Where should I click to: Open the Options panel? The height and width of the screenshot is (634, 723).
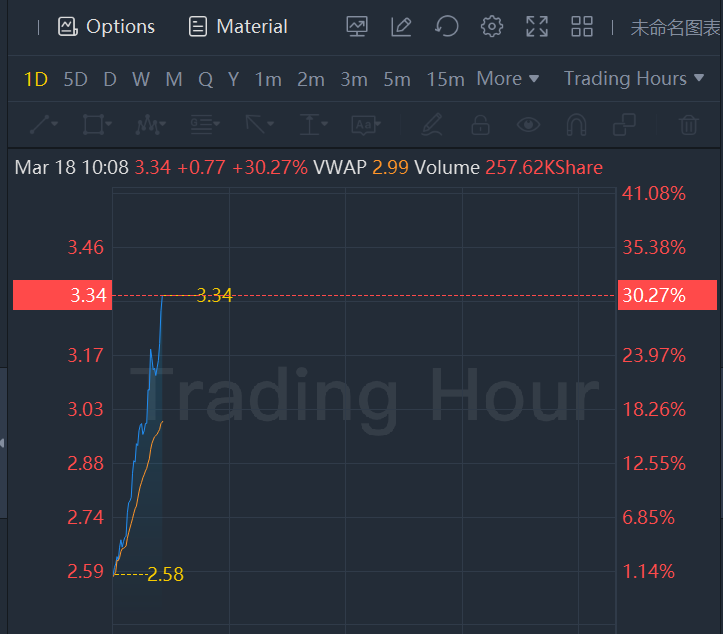coord(107,27)
